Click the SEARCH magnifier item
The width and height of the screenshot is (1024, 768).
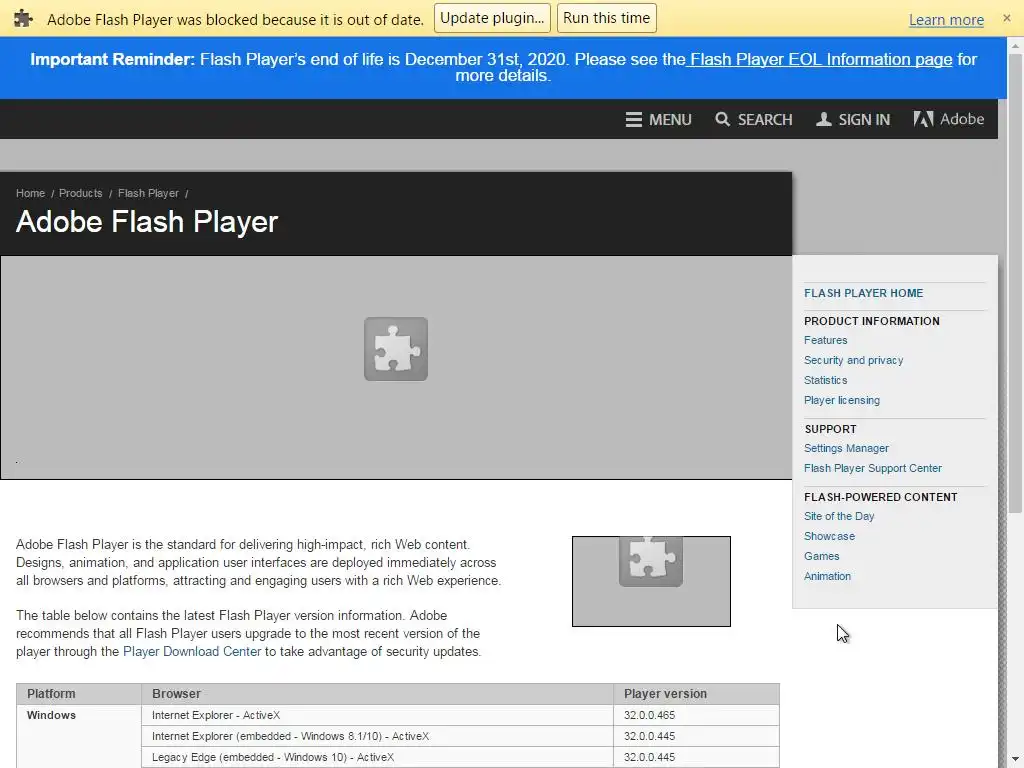pyautogui.click(x=754, y=120)
